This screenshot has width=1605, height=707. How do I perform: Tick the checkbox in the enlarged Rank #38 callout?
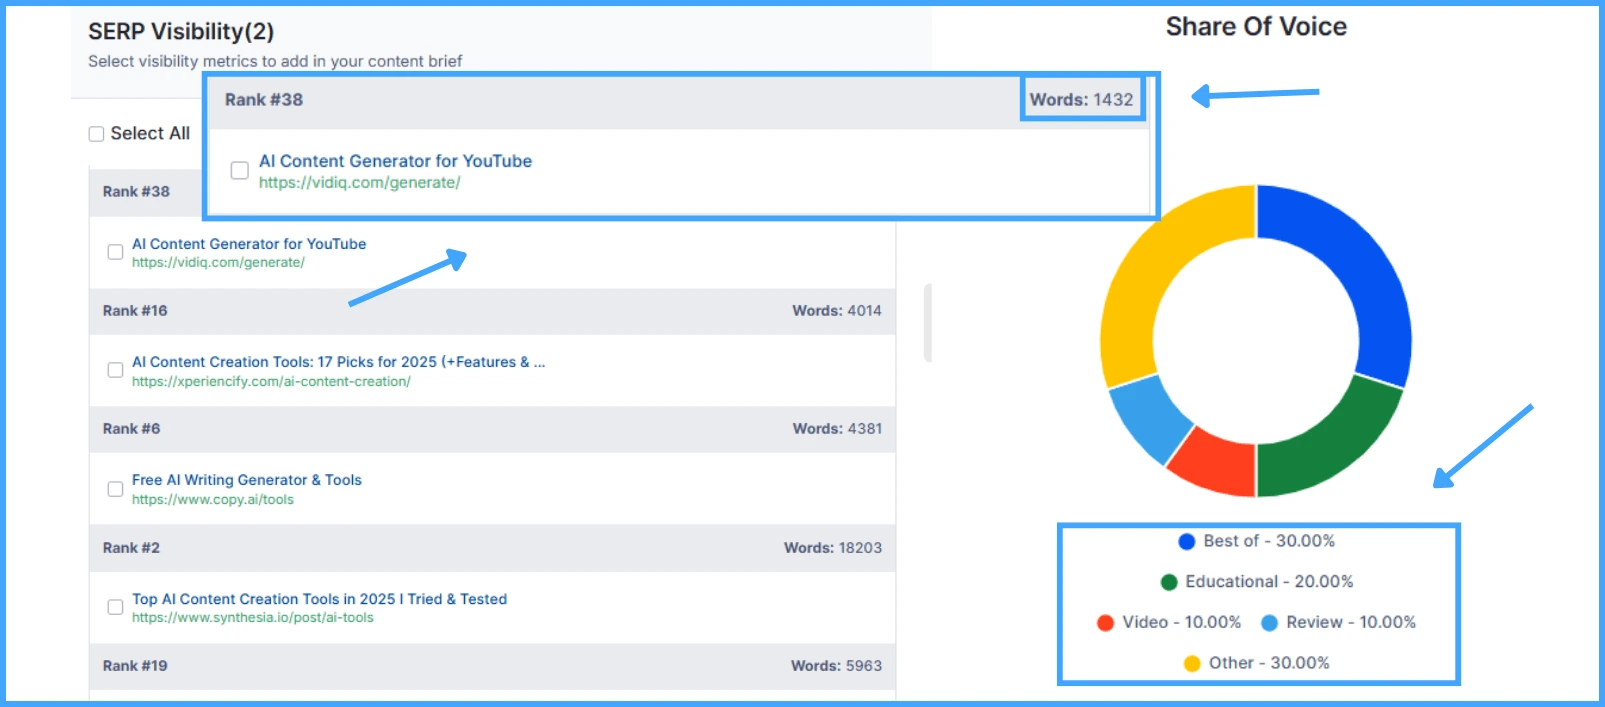point(240,171)
